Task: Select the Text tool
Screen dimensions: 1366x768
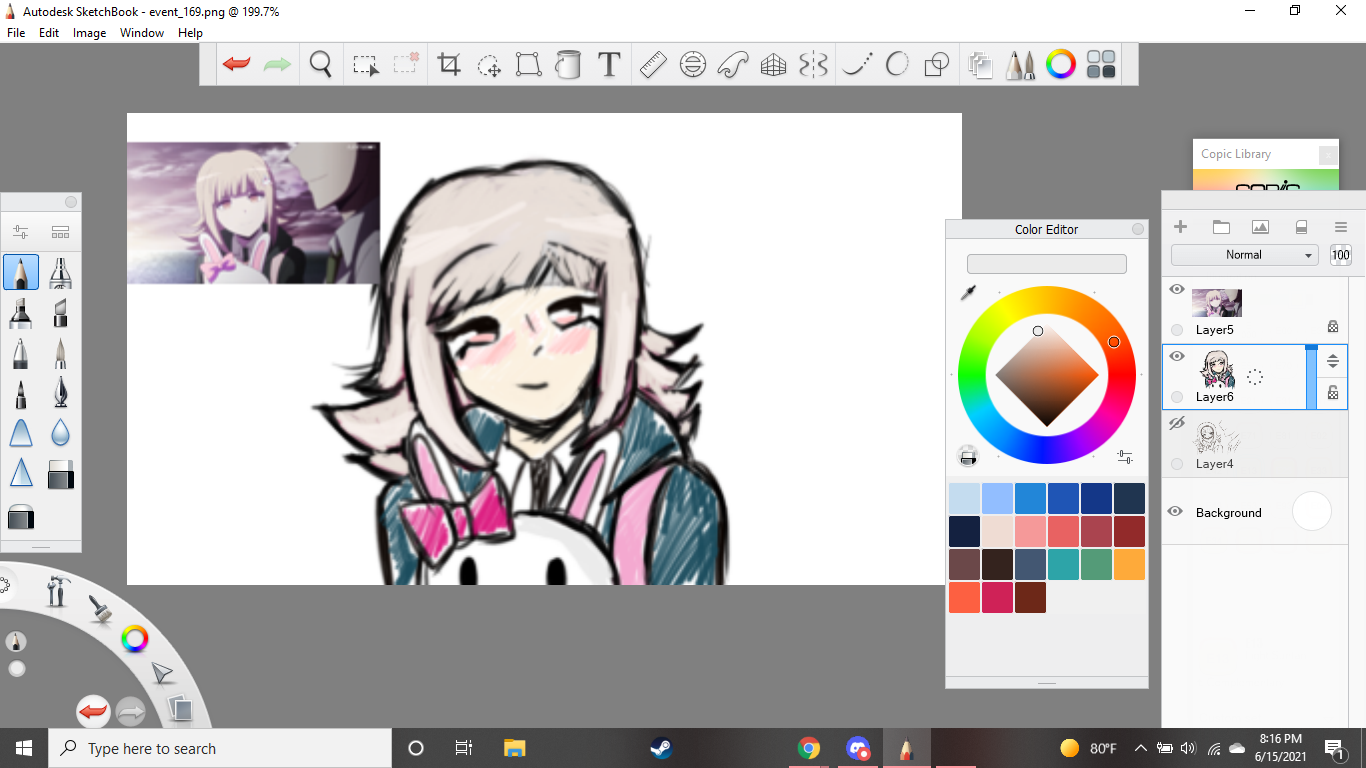Action: tap(609, 65)
